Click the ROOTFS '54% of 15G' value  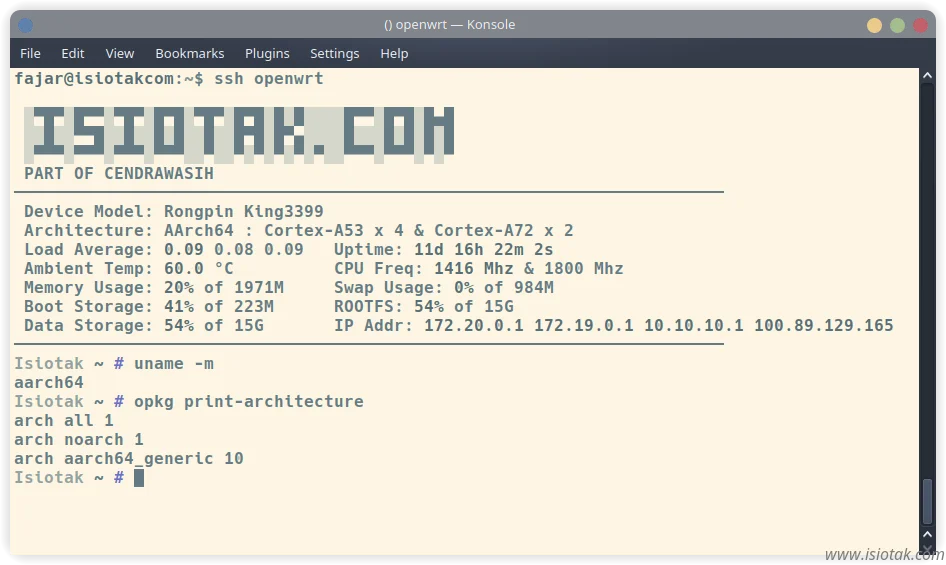click(x=463, y=307)
